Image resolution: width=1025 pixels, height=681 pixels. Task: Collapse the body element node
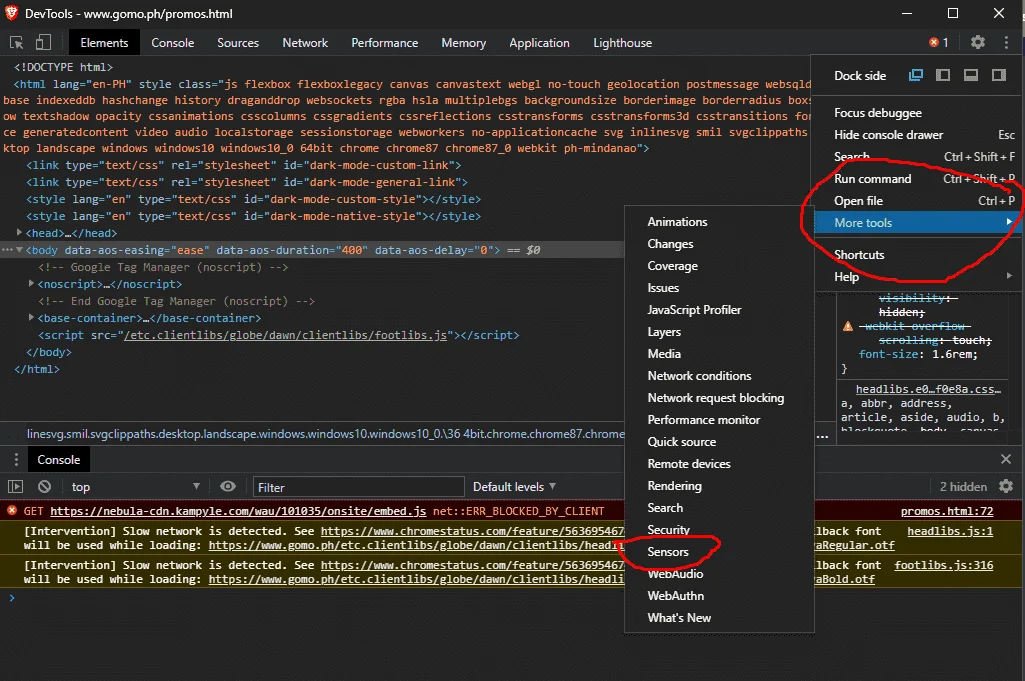pos(19,250)
